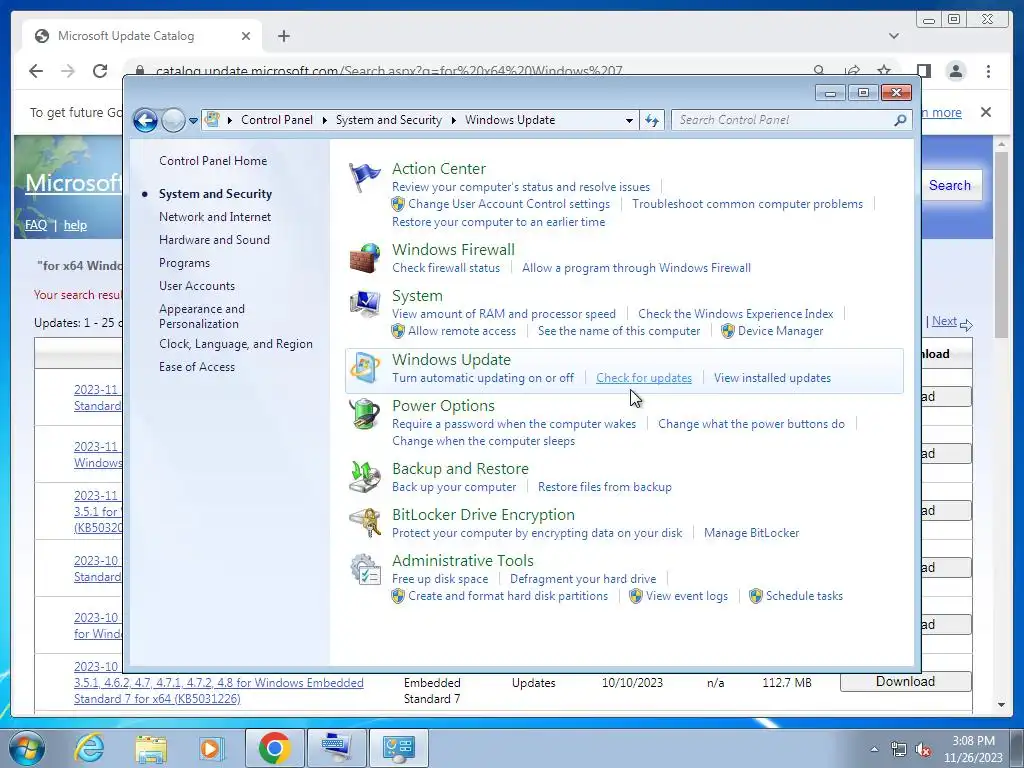Screen dimensions: 1024x768
Task: Click View installed updates link
Action: point(773,378)
